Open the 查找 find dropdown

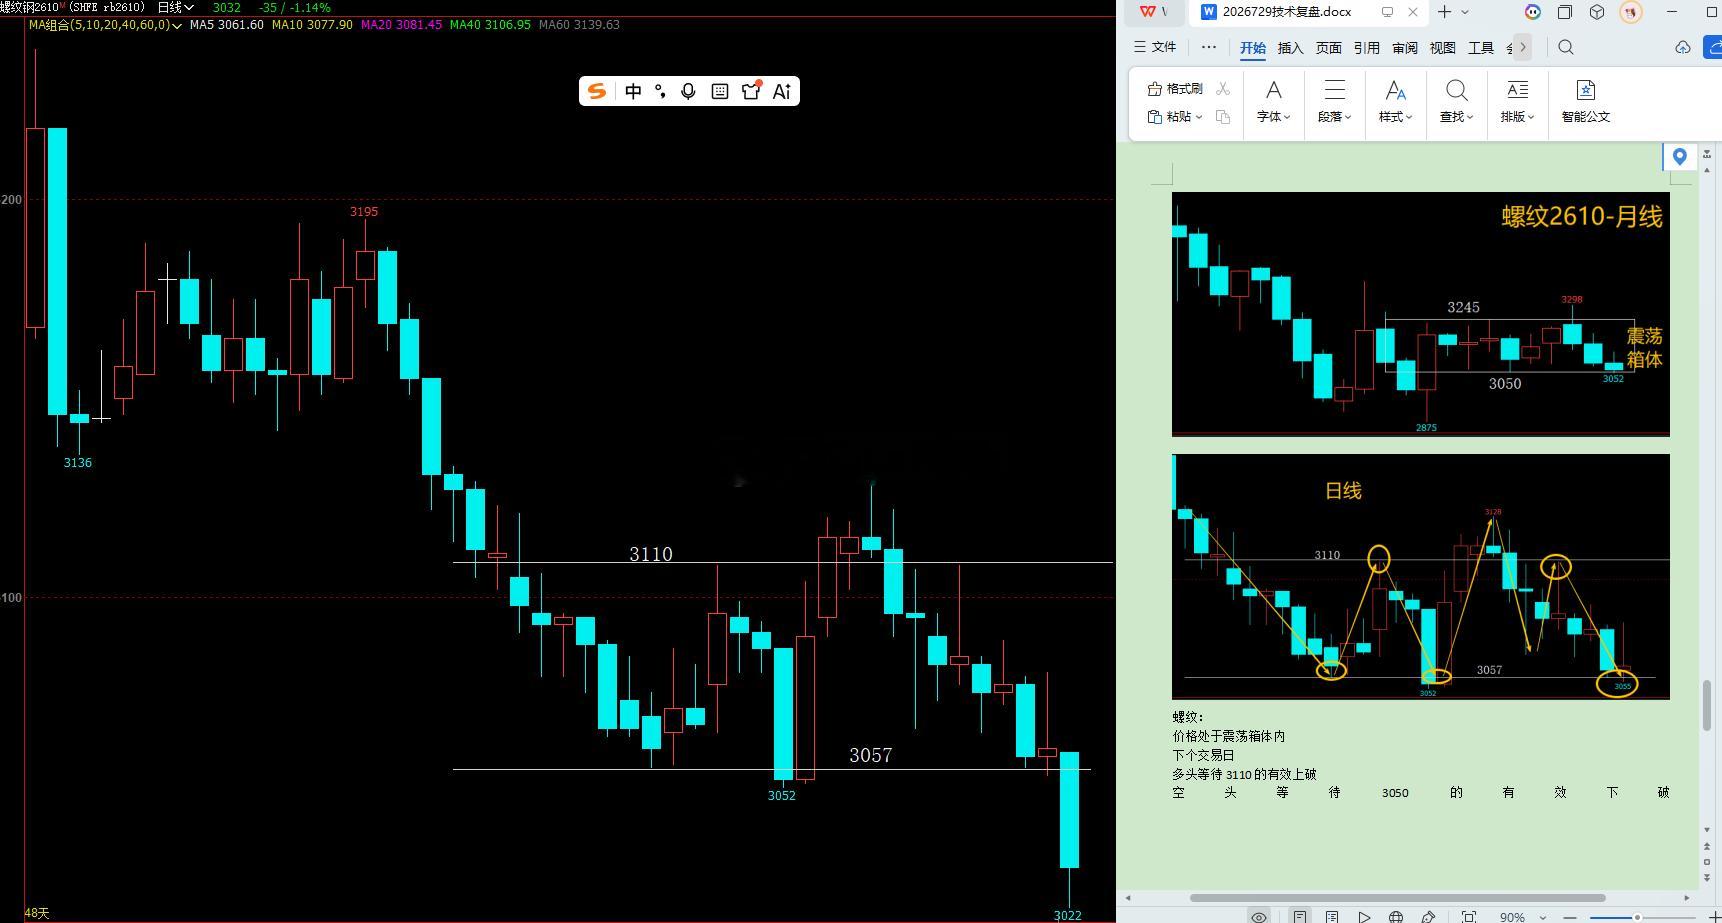pos(1457,102)
